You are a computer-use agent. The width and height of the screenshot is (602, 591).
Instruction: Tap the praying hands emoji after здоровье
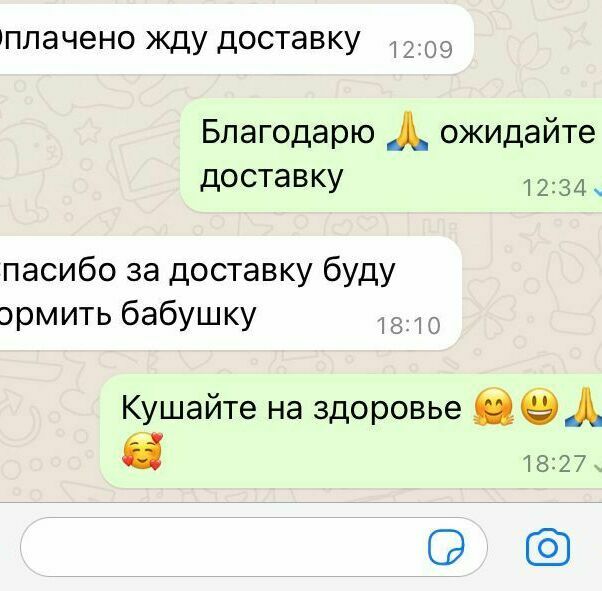point(584,406)
